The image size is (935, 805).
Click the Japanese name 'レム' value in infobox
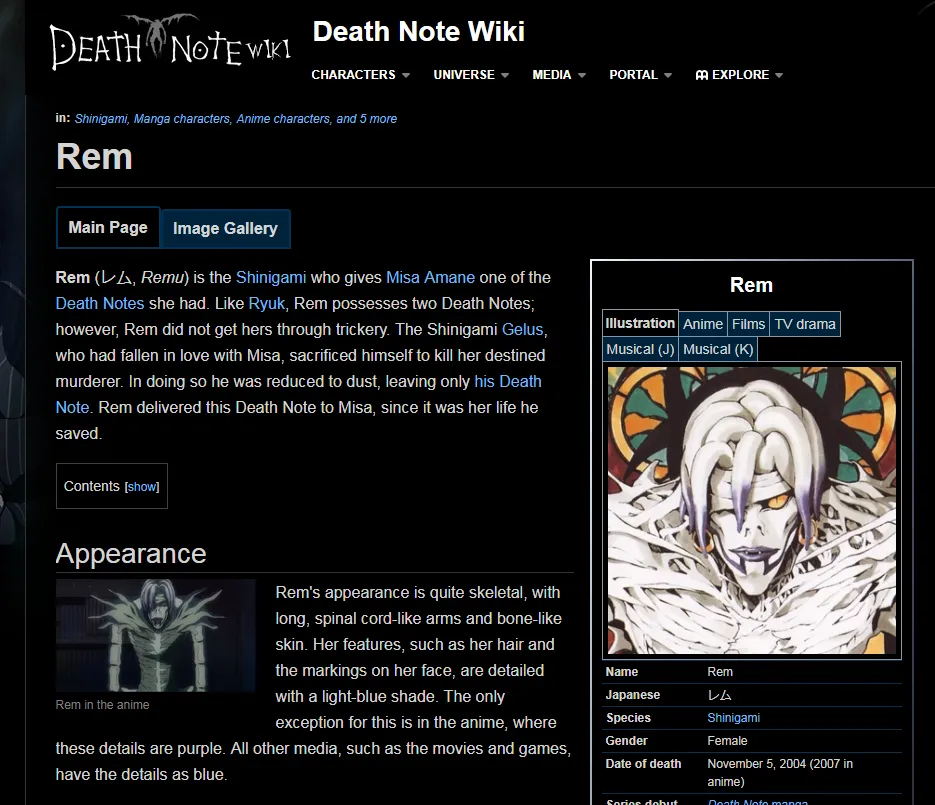tap(720, 695)
